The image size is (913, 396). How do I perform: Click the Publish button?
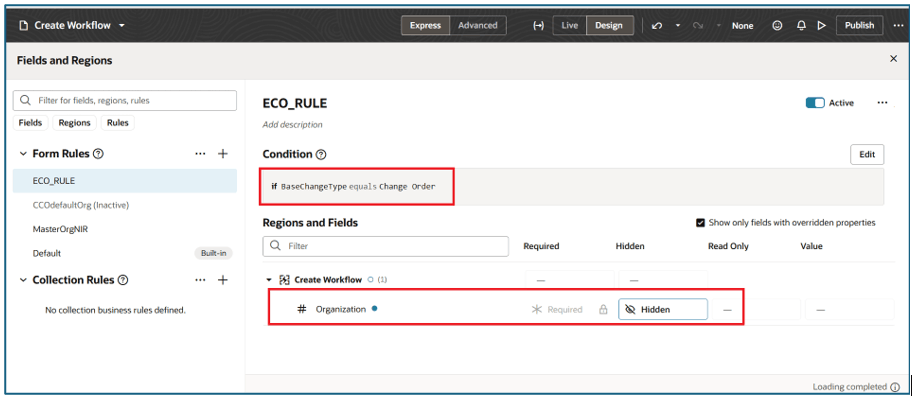[x=859, y=26]
